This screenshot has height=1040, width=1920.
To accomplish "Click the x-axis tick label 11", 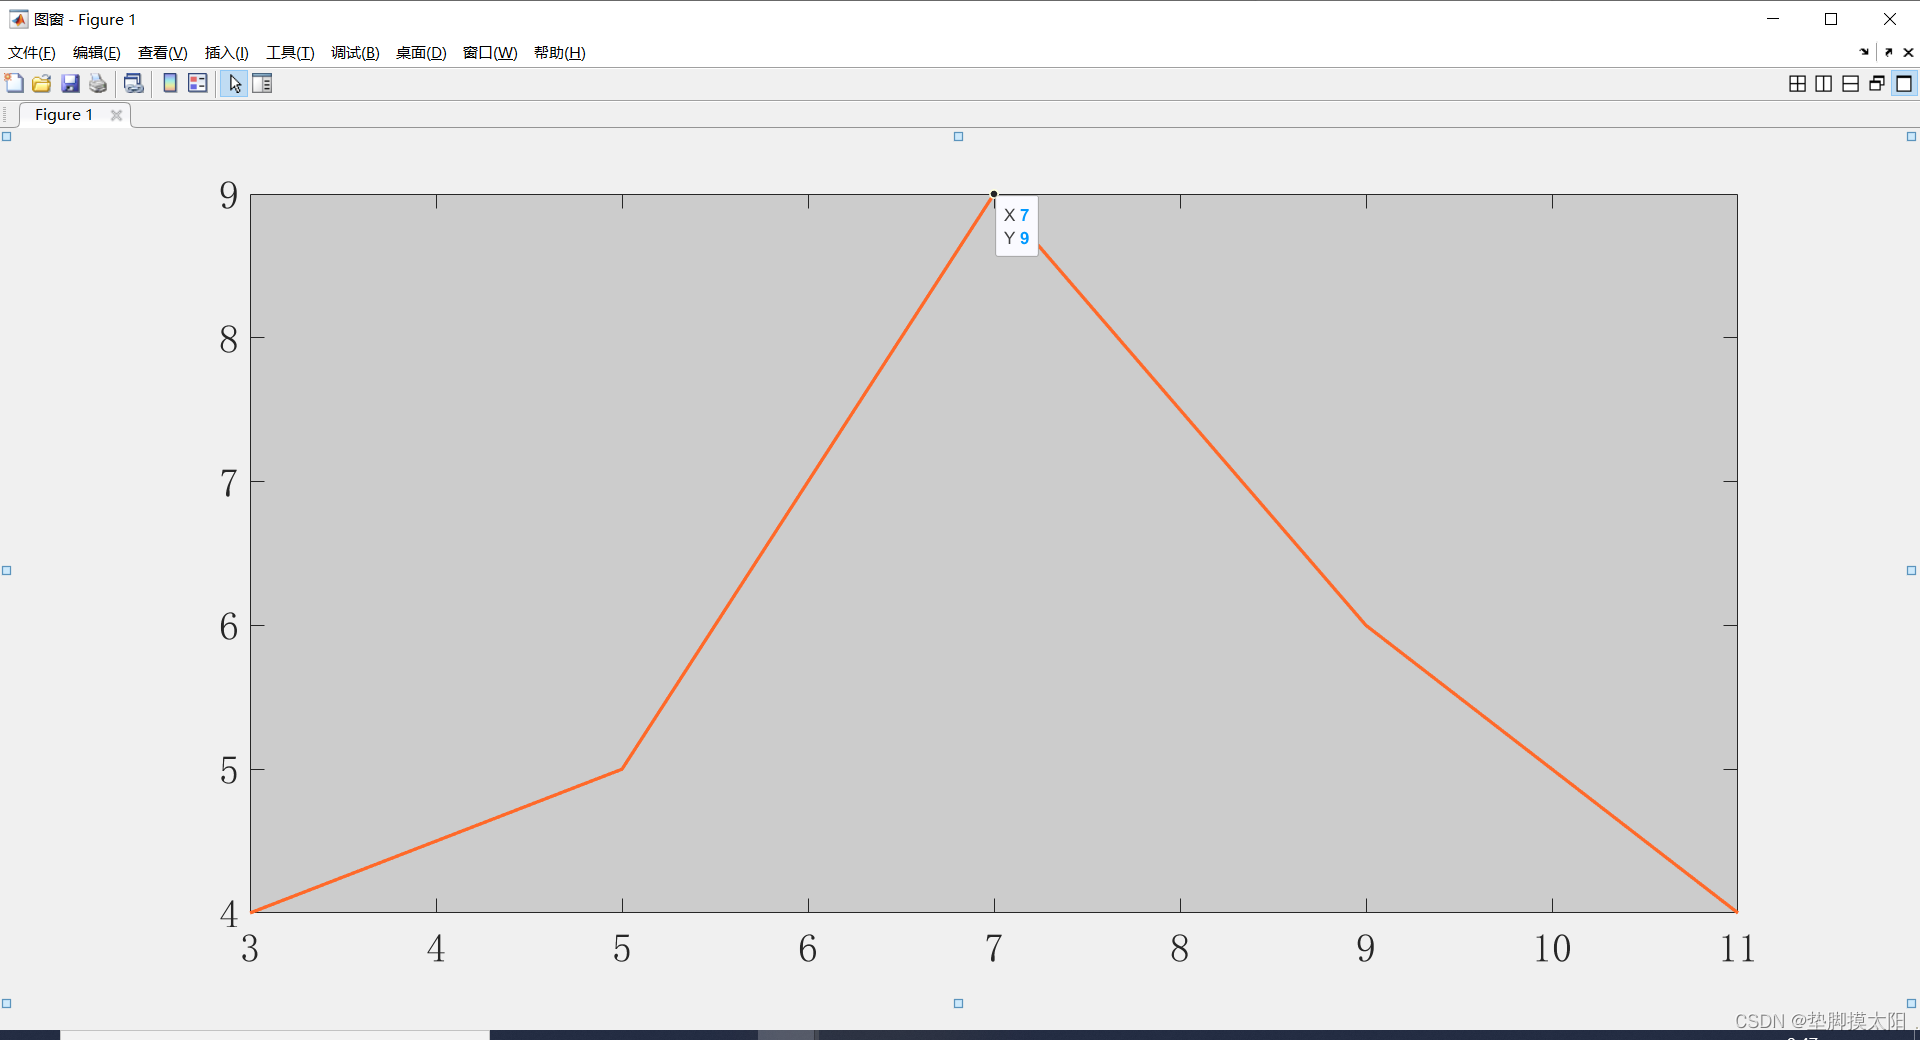I will coord(1737,948).
